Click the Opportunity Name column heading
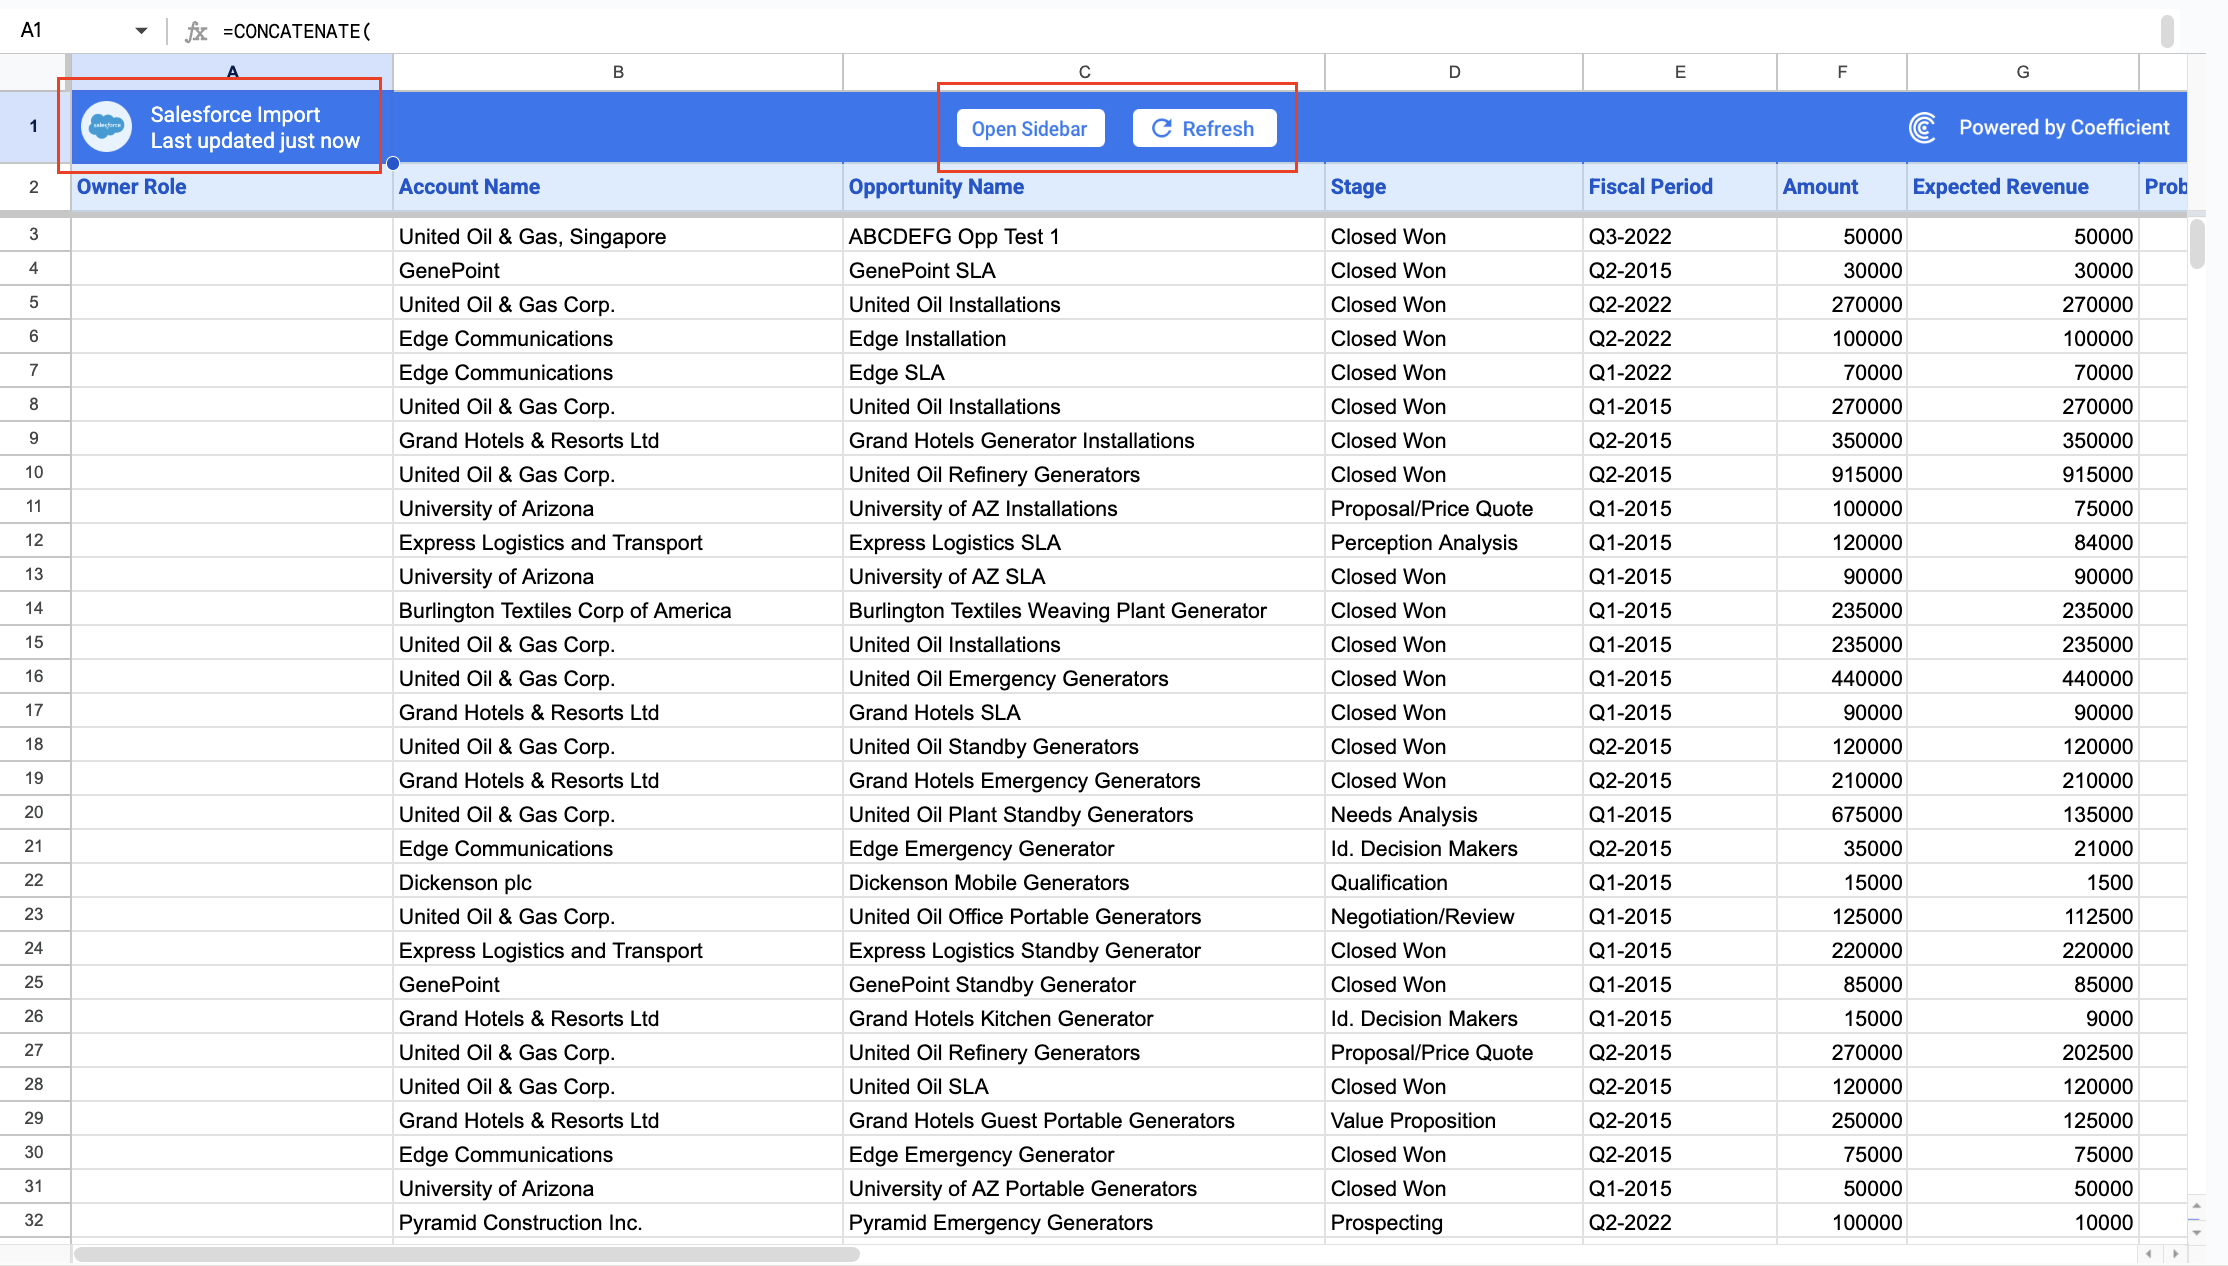Screen dimensions: 2228x1266 (x=936, y=187)
